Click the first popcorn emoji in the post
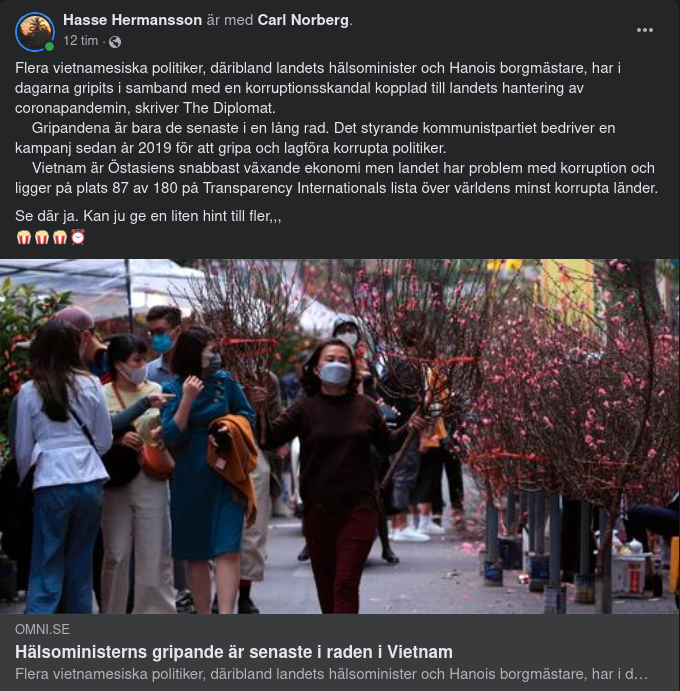The image size is (680, 691). [x=24, y=237]
